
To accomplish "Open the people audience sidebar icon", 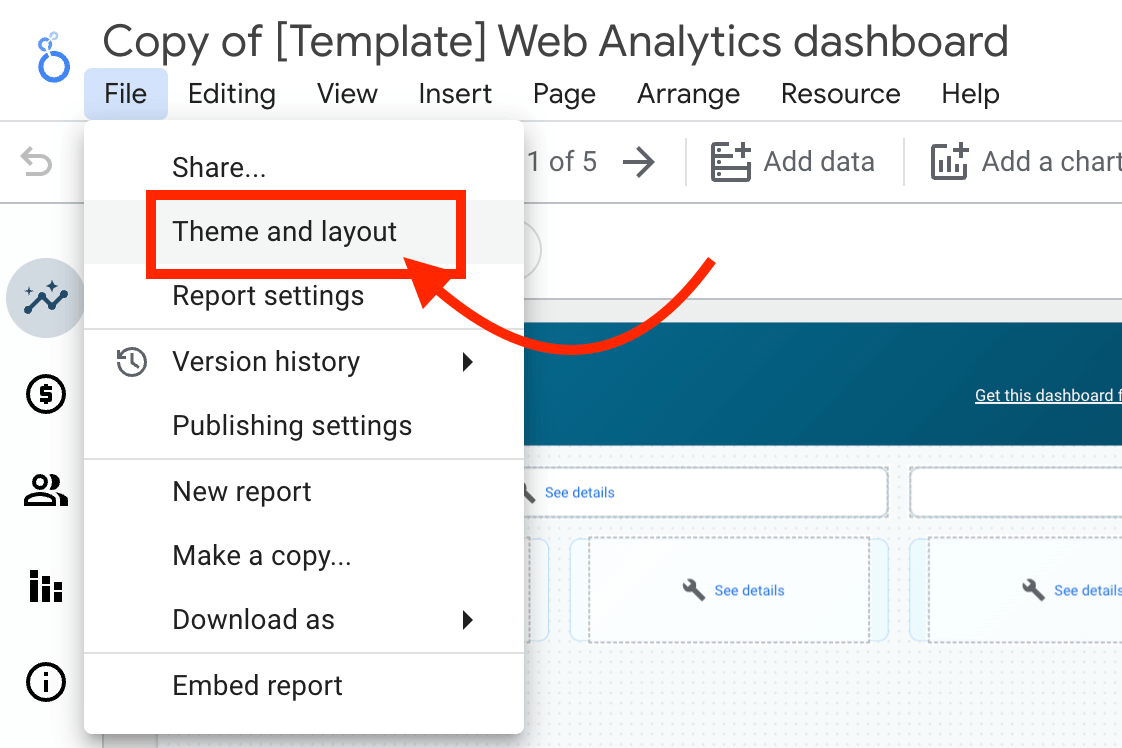I will 46,490.
